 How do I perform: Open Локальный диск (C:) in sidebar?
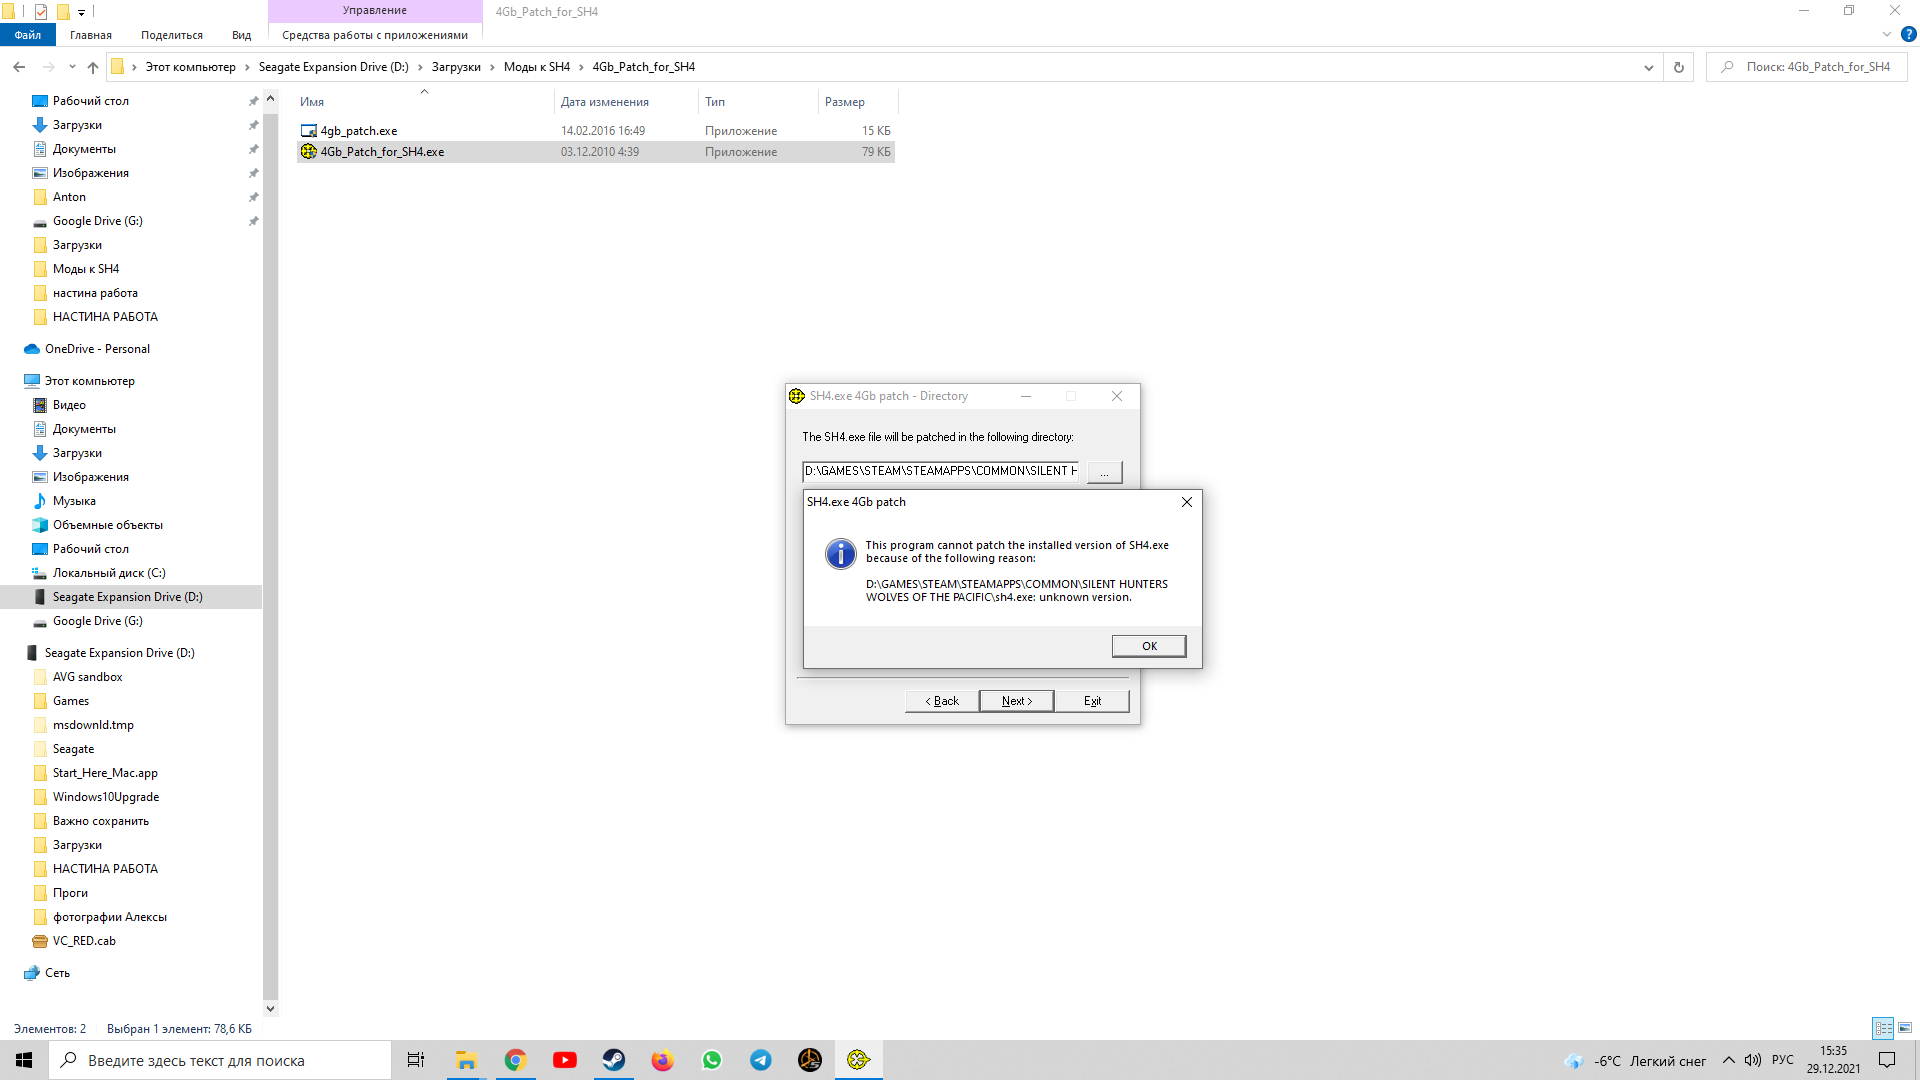pyautogui.click(x=109, y=573)
